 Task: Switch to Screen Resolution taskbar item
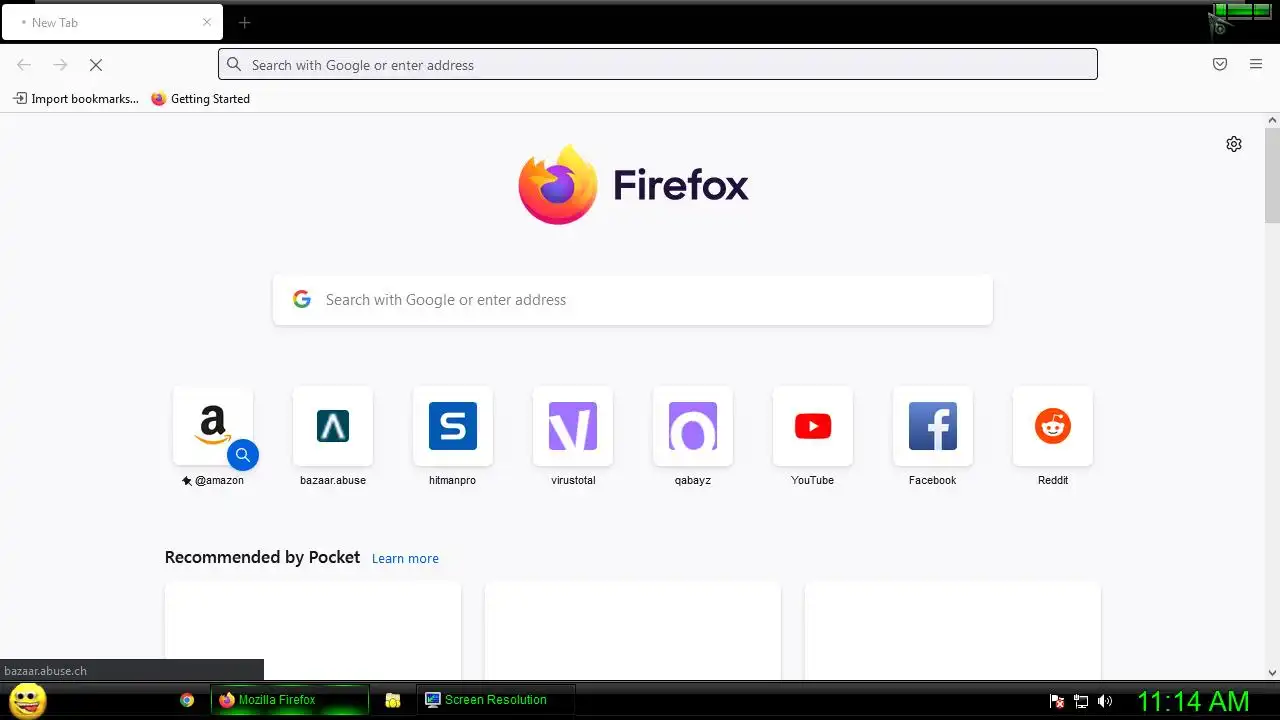click(496, 700)
